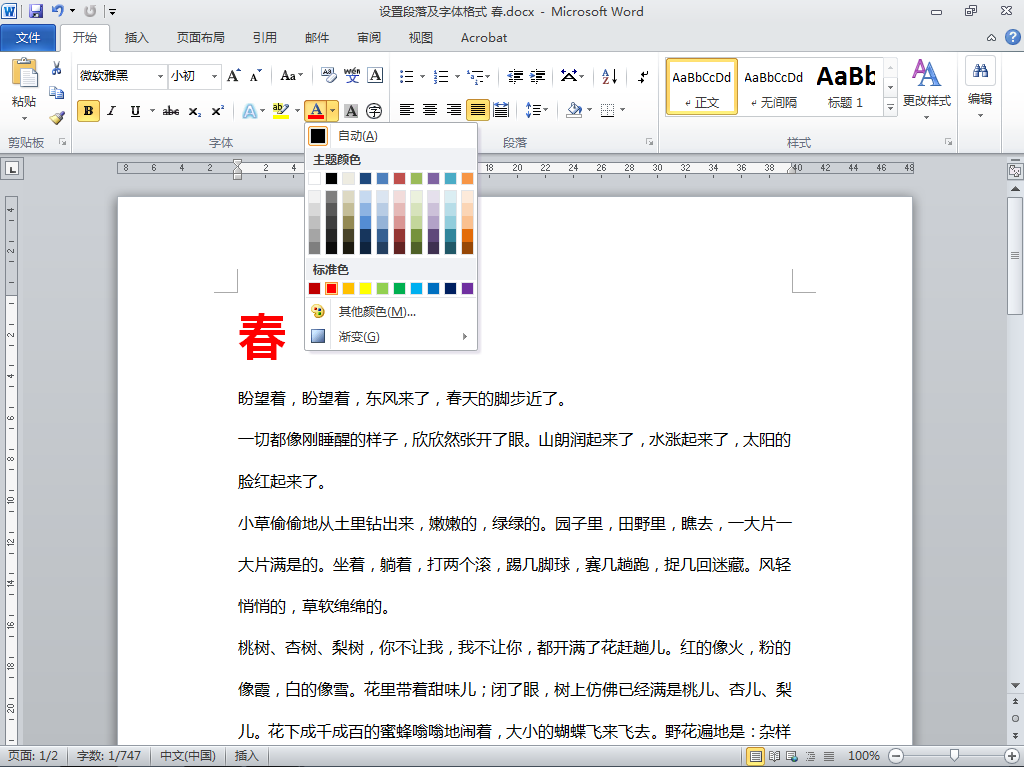The width and height of the screenshot is (1024, 767).
Task: Click the zoom slider handle
Action: [x=954, y=756]
